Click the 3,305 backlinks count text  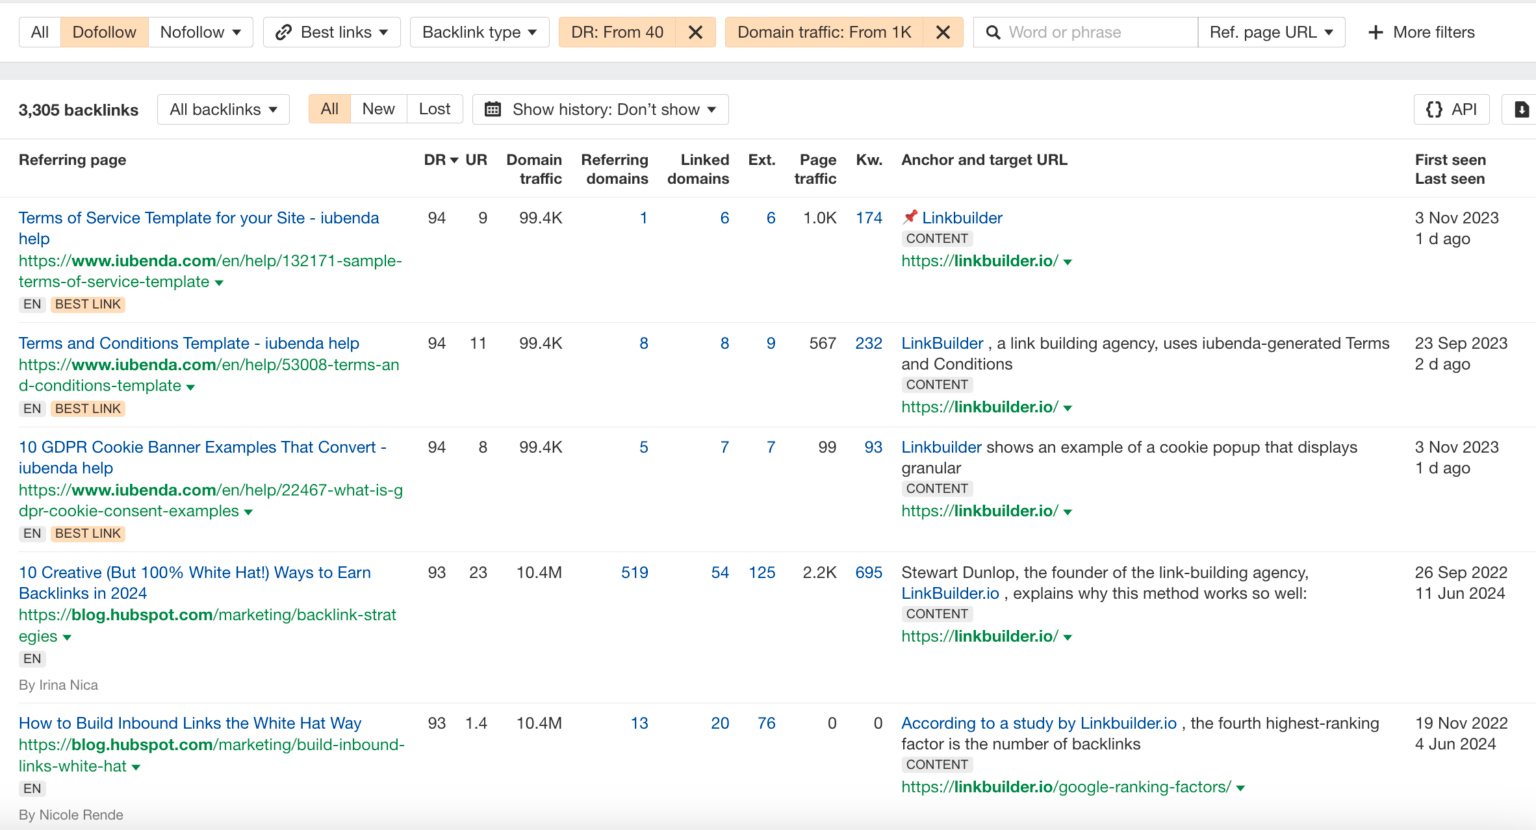tap(78, 110)
